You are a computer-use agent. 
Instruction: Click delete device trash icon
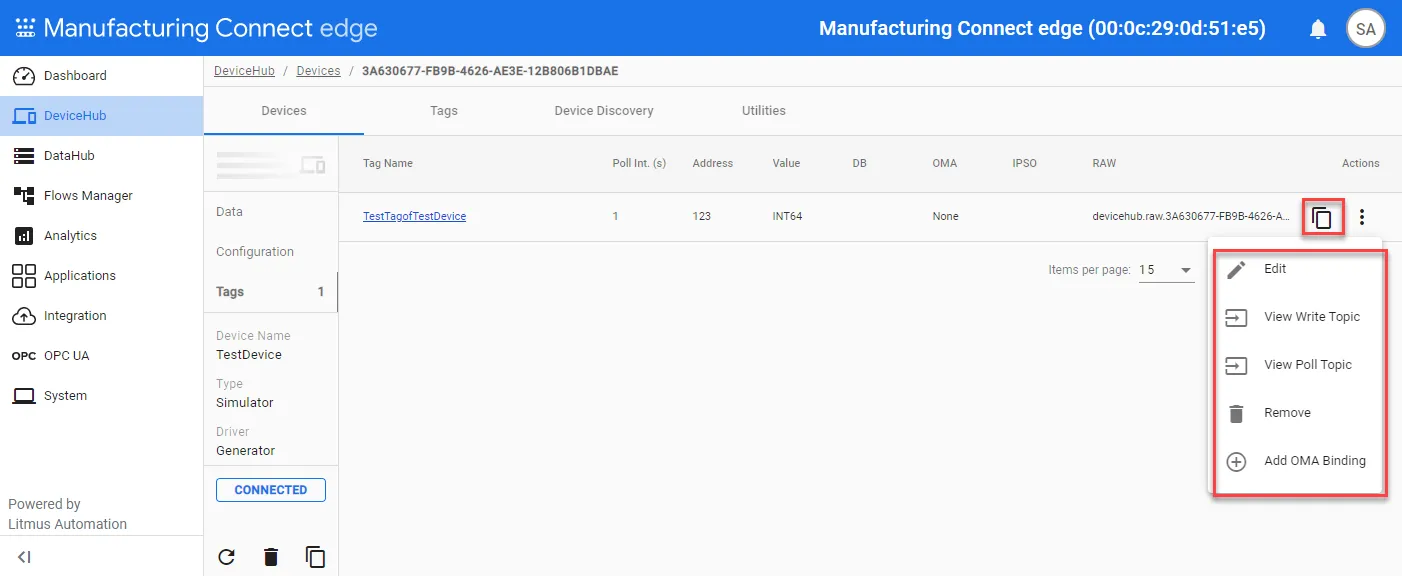(x=271, y=557)
